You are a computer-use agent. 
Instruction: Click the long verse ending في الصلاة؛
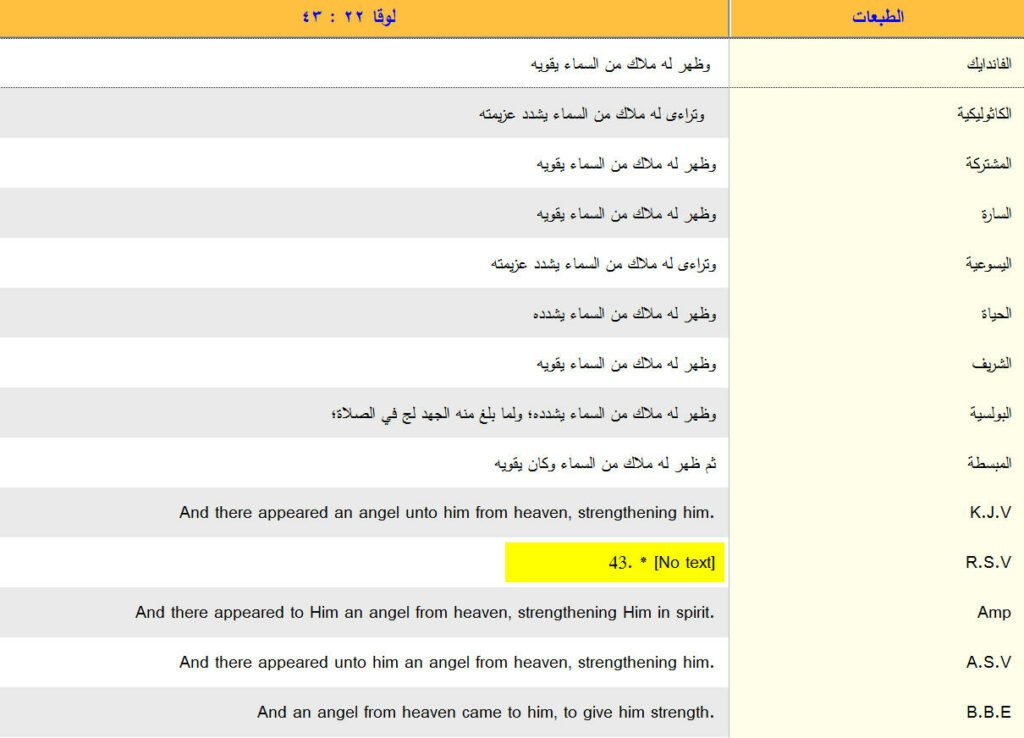click(524, 413)
